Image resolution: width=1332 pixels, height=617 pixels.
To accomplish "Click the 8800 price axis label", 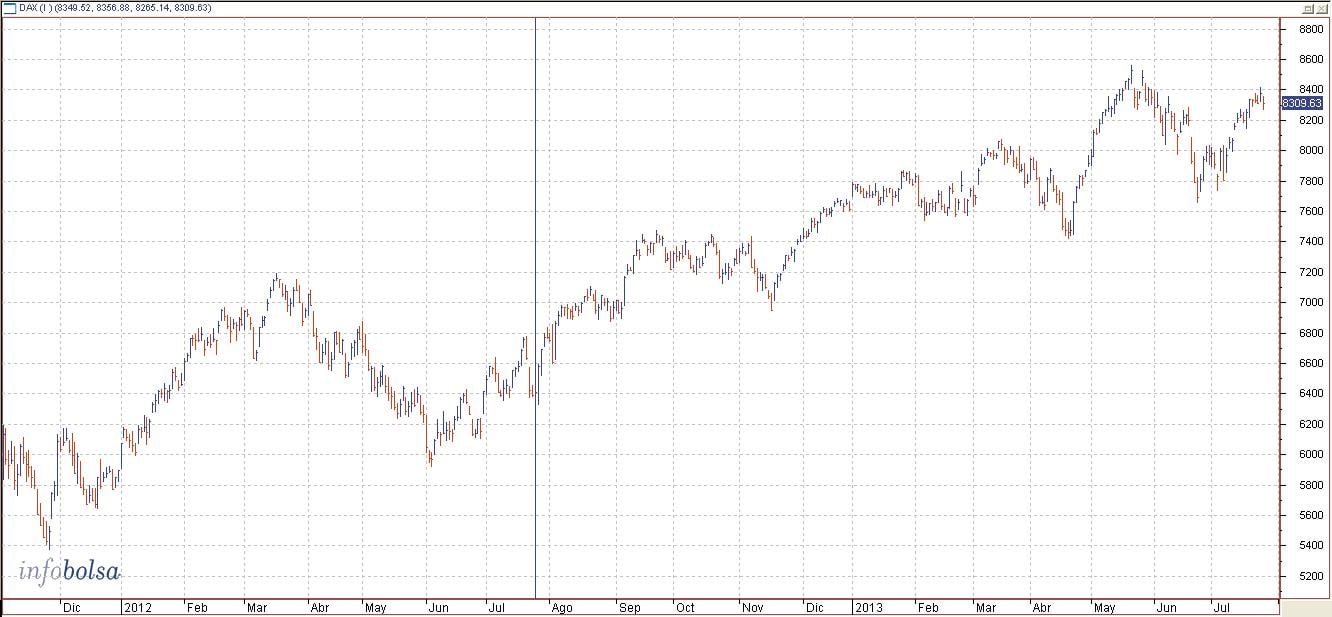I will (x=1310, y=30).
